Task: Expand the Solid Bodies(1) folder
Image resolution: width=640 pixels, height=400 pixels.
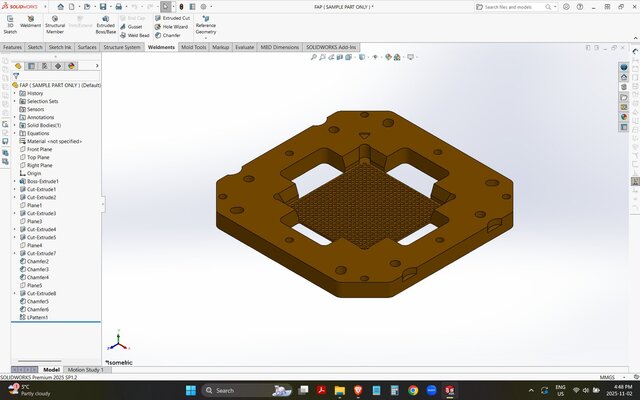Action: click(14, 125)
